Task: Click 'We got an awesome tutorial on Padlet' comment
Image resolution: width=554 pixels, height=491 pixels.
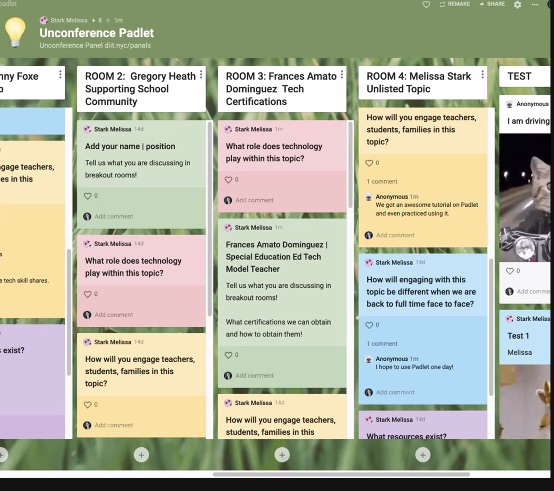Action: [x=427, y=209]
